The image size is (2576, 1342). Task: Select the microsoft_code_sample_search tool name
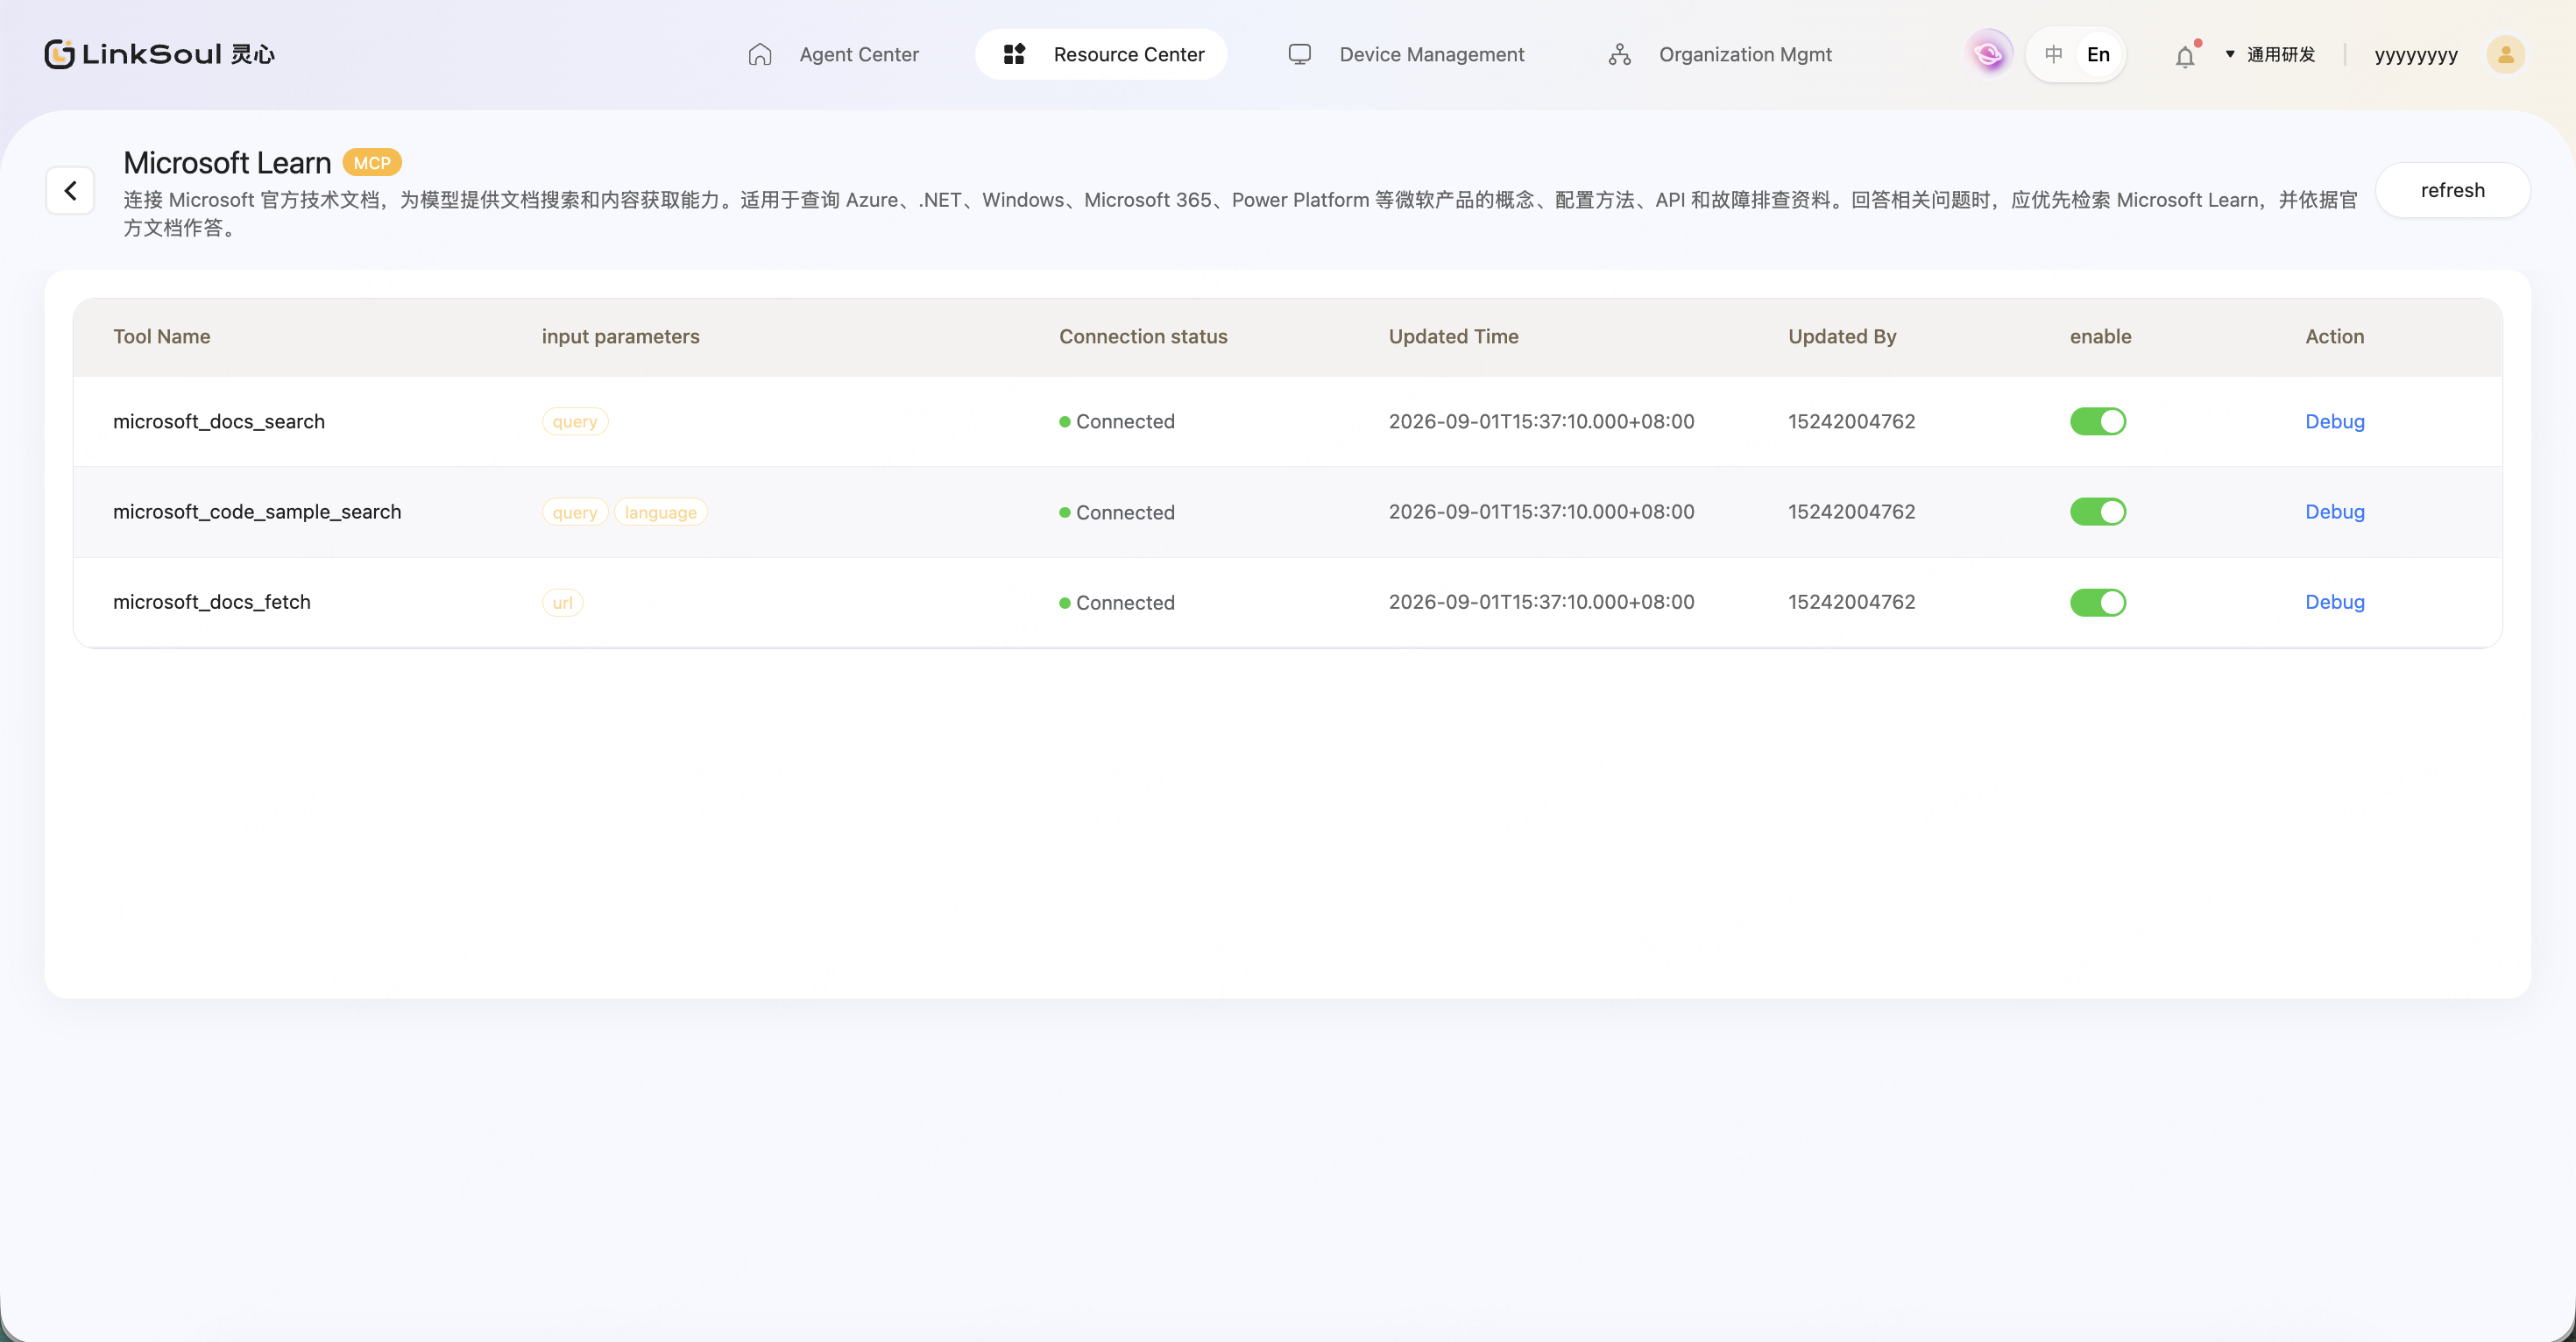click(257, 512)
